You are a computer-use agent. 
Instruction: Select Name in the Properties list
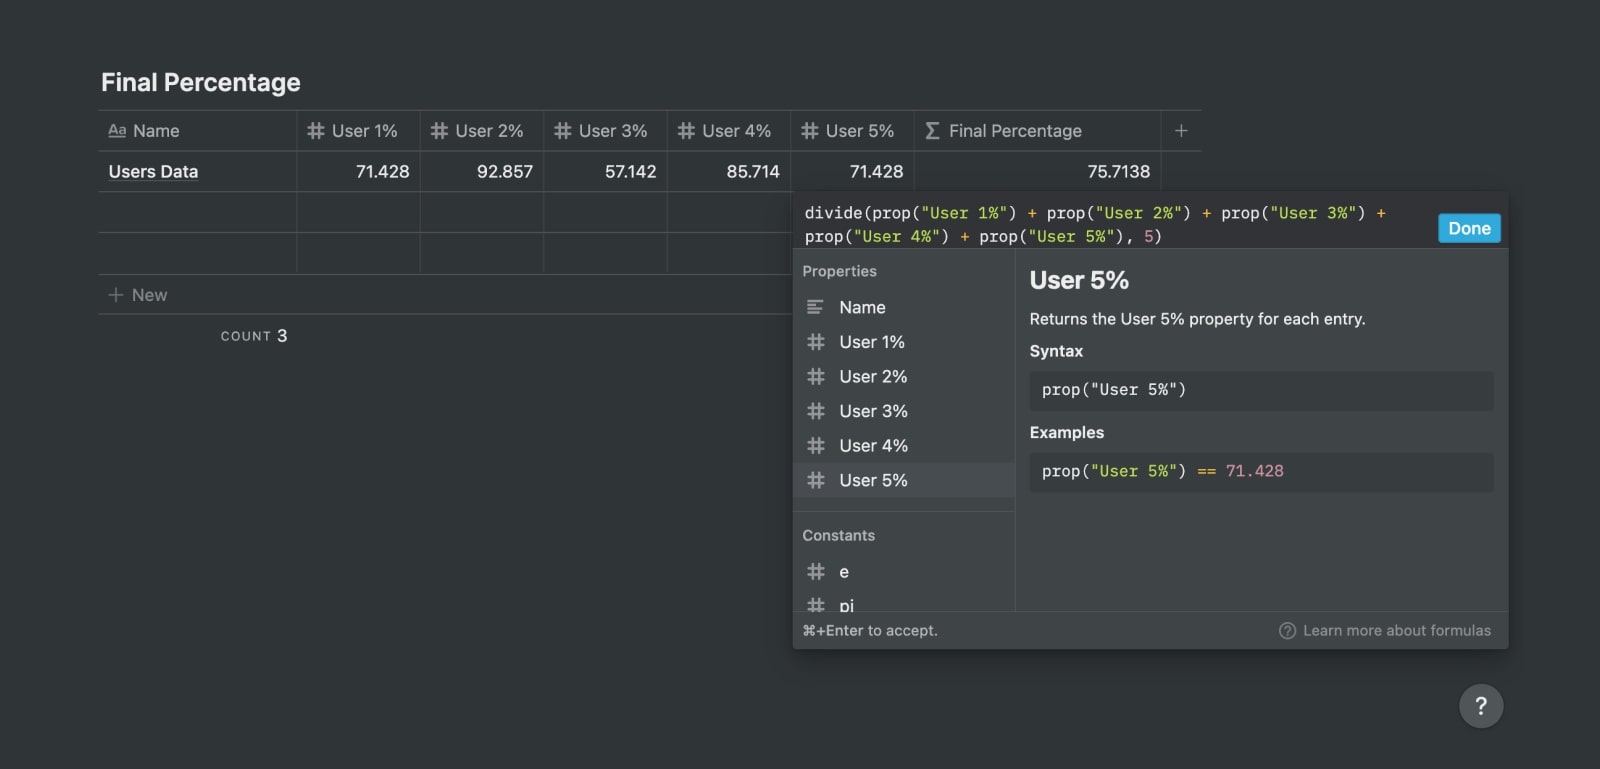pos(904,307)
